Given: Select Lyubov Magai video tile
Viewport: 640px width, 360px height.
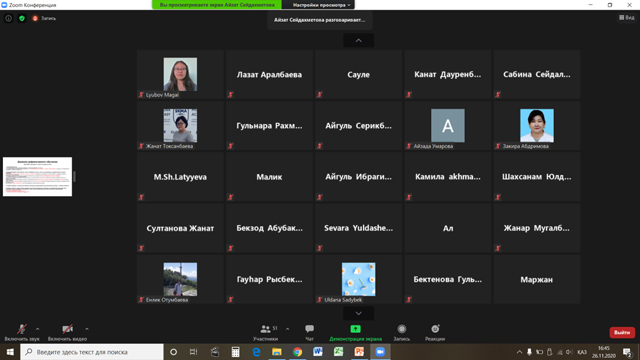Looking at the screenshot, I should pos(180,74).
